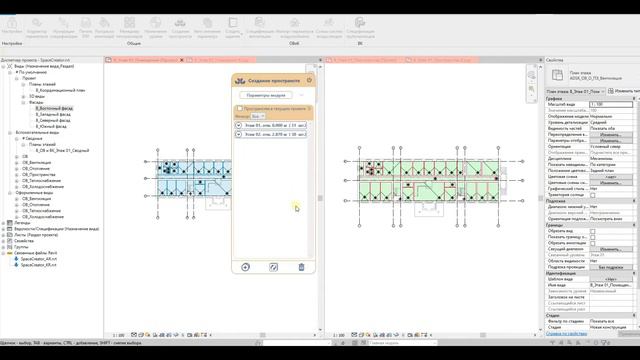The image size is (640, 360).
Task: Click the 1 : 100 scale in right view bar
Action: 339,336
